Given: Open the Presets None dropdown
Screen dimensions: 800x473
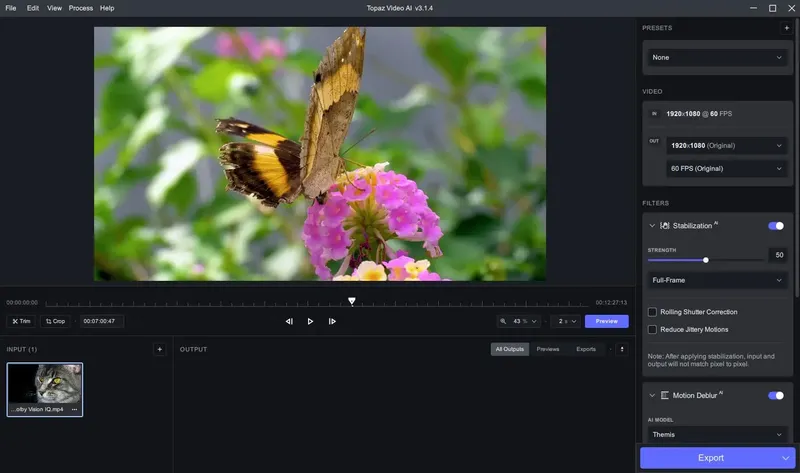Looking at the screenshot, I should pos(717,58).
